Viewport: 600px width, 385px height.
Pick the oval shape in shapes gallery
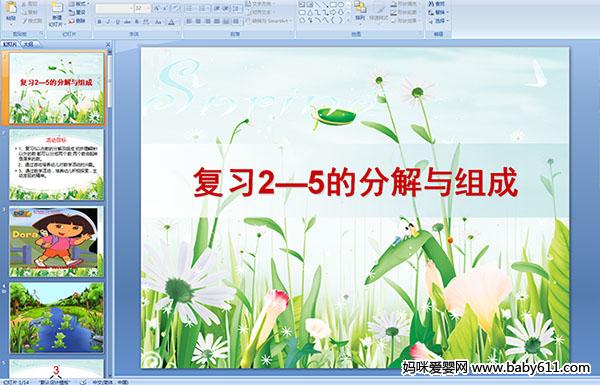tap(341, 5)
